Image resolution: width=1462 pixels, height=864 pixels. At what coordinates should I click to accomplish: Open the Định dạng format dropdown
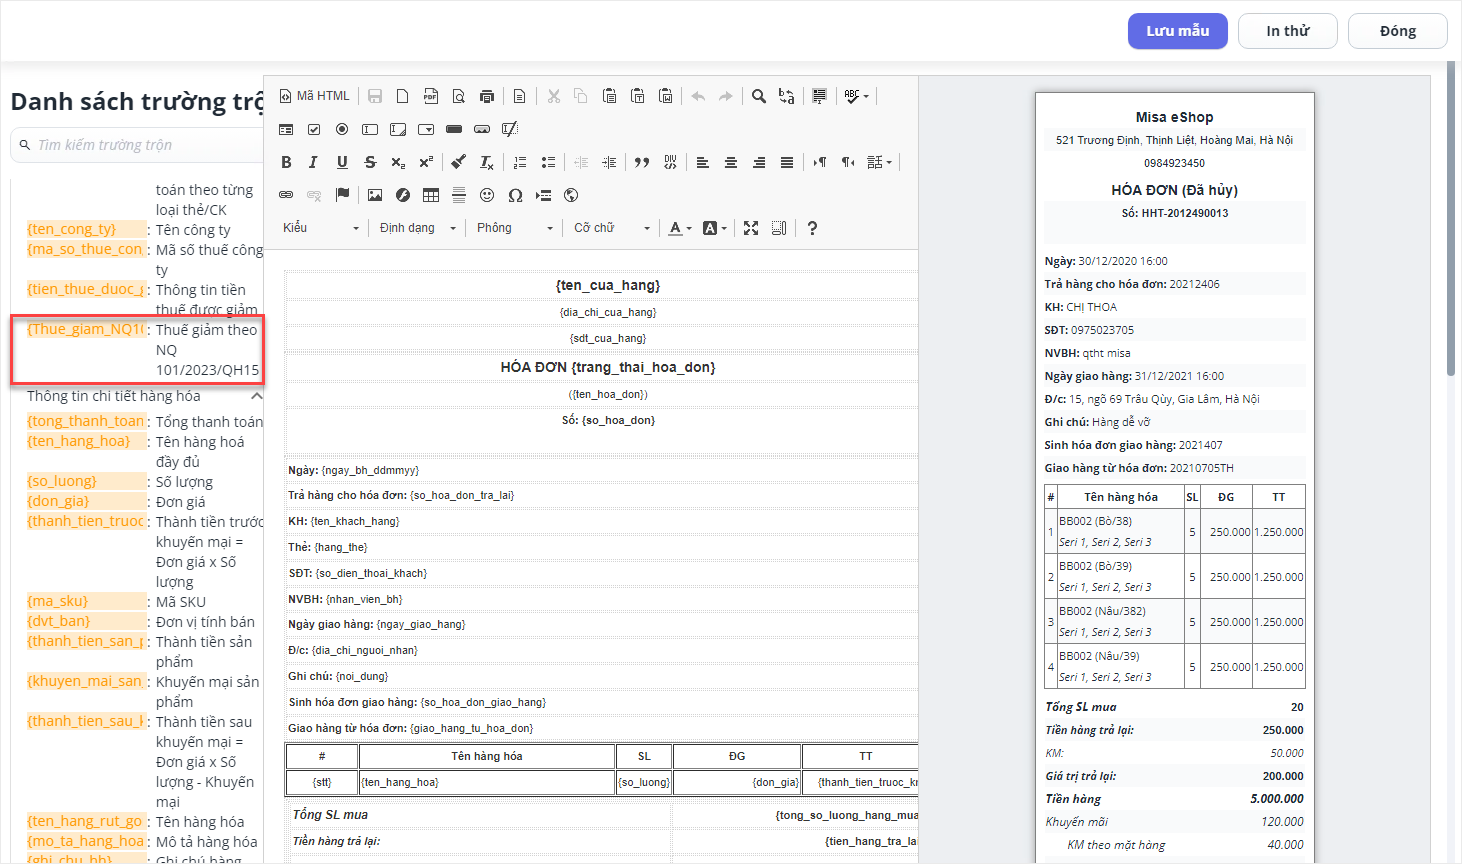coord(417,228)
